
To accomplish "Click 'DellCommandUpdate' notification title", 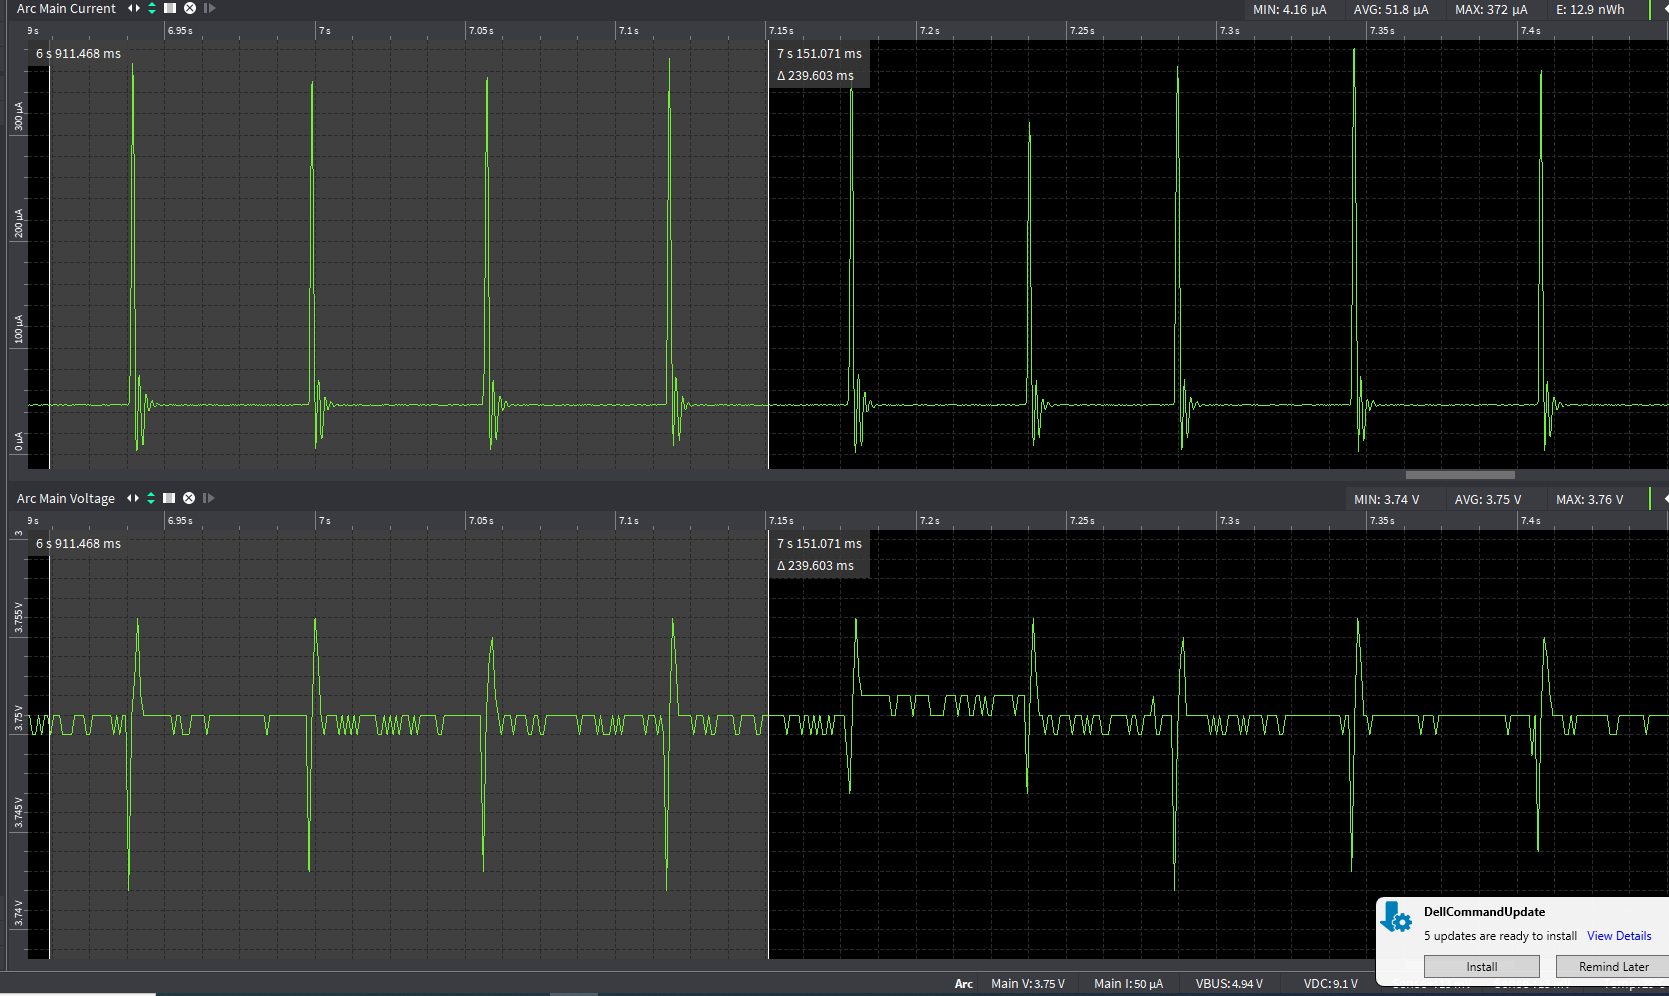I will pos(1484,912).
